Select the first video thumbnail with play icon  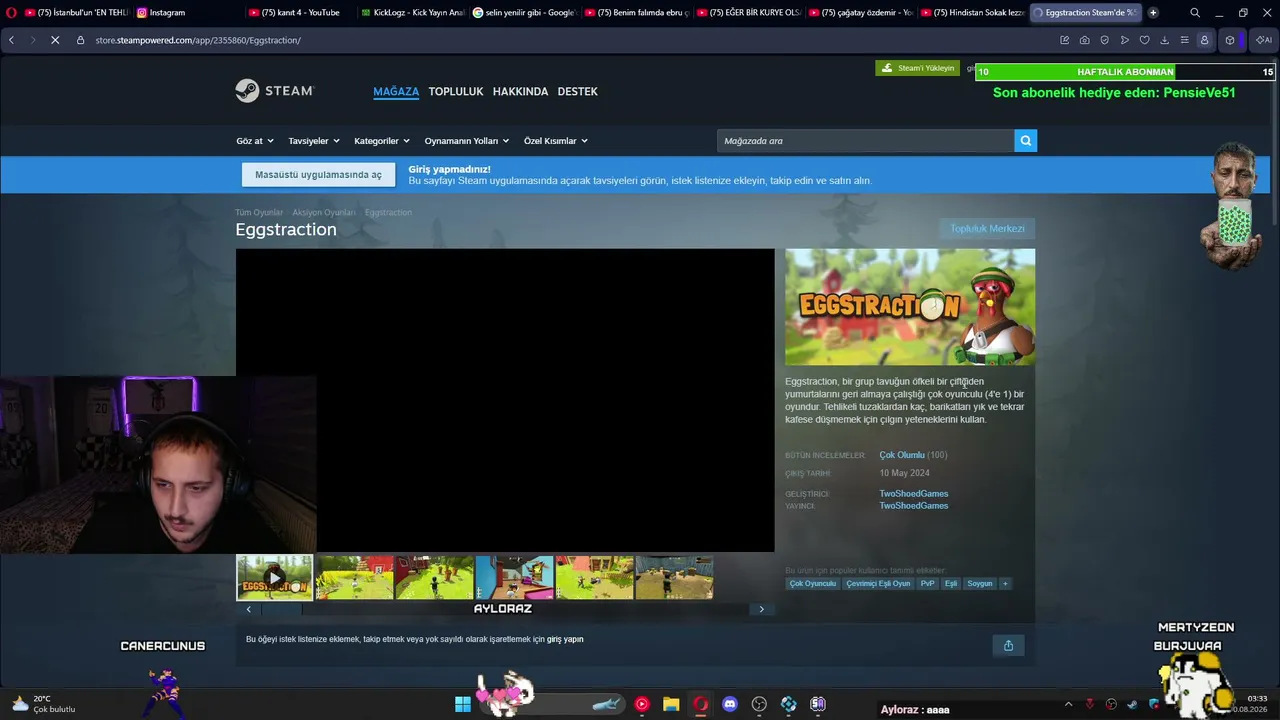274,577
